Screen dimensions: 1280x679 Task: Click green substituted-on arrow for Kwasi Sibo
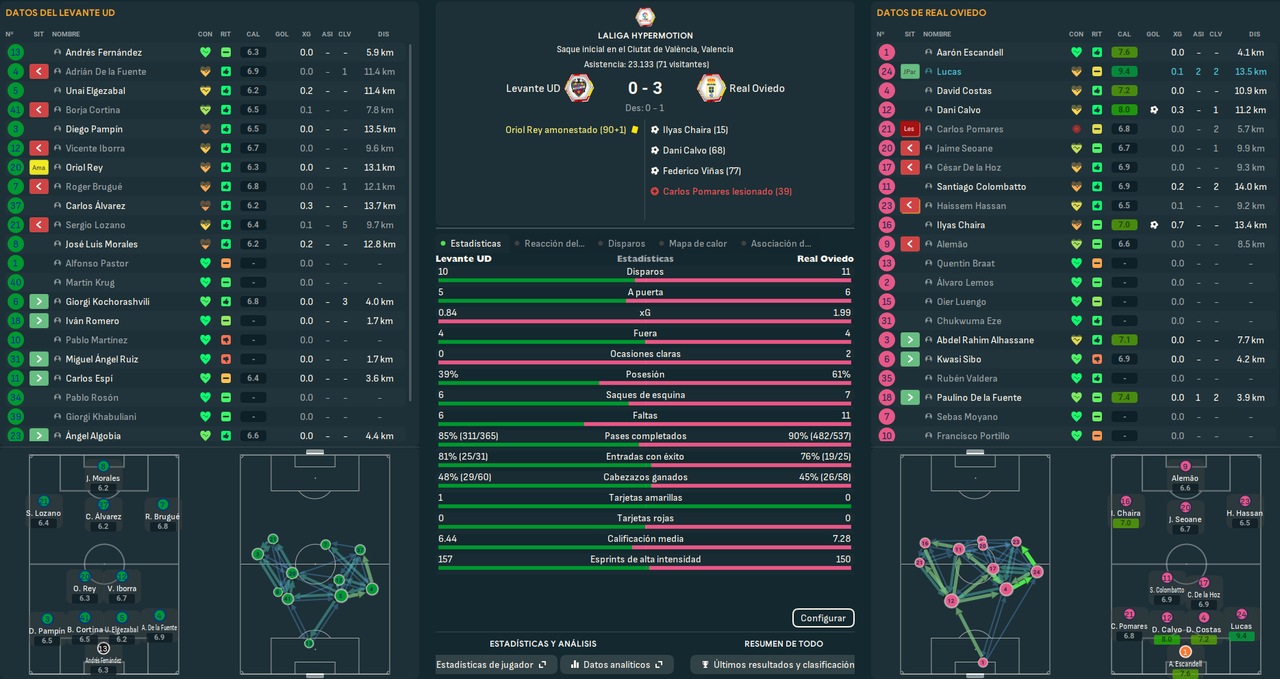pyautogui.click(x=909, y=359)
